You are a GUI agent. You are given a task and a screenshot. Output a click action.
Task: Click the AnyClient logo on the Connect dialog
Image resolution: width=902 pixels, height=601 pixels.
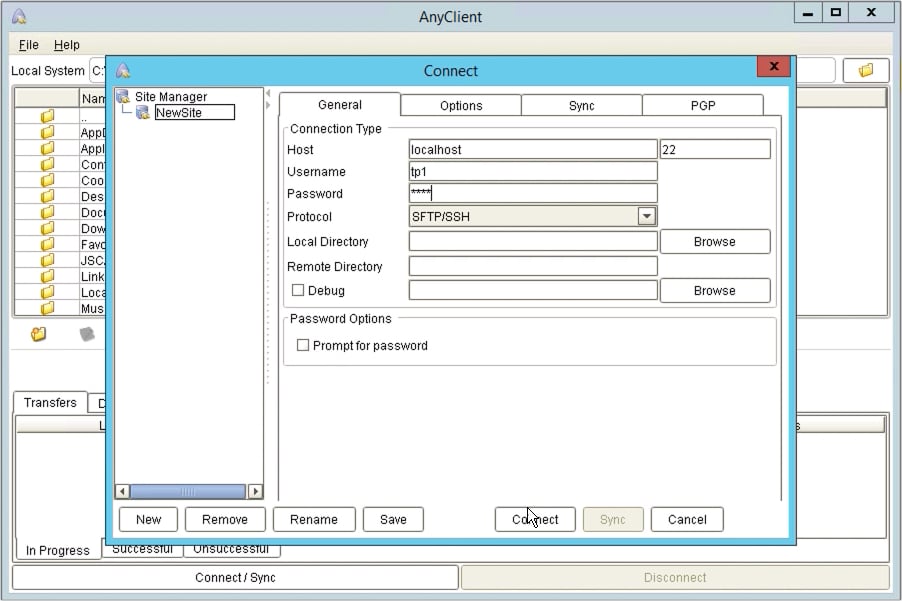click(124, 70)
